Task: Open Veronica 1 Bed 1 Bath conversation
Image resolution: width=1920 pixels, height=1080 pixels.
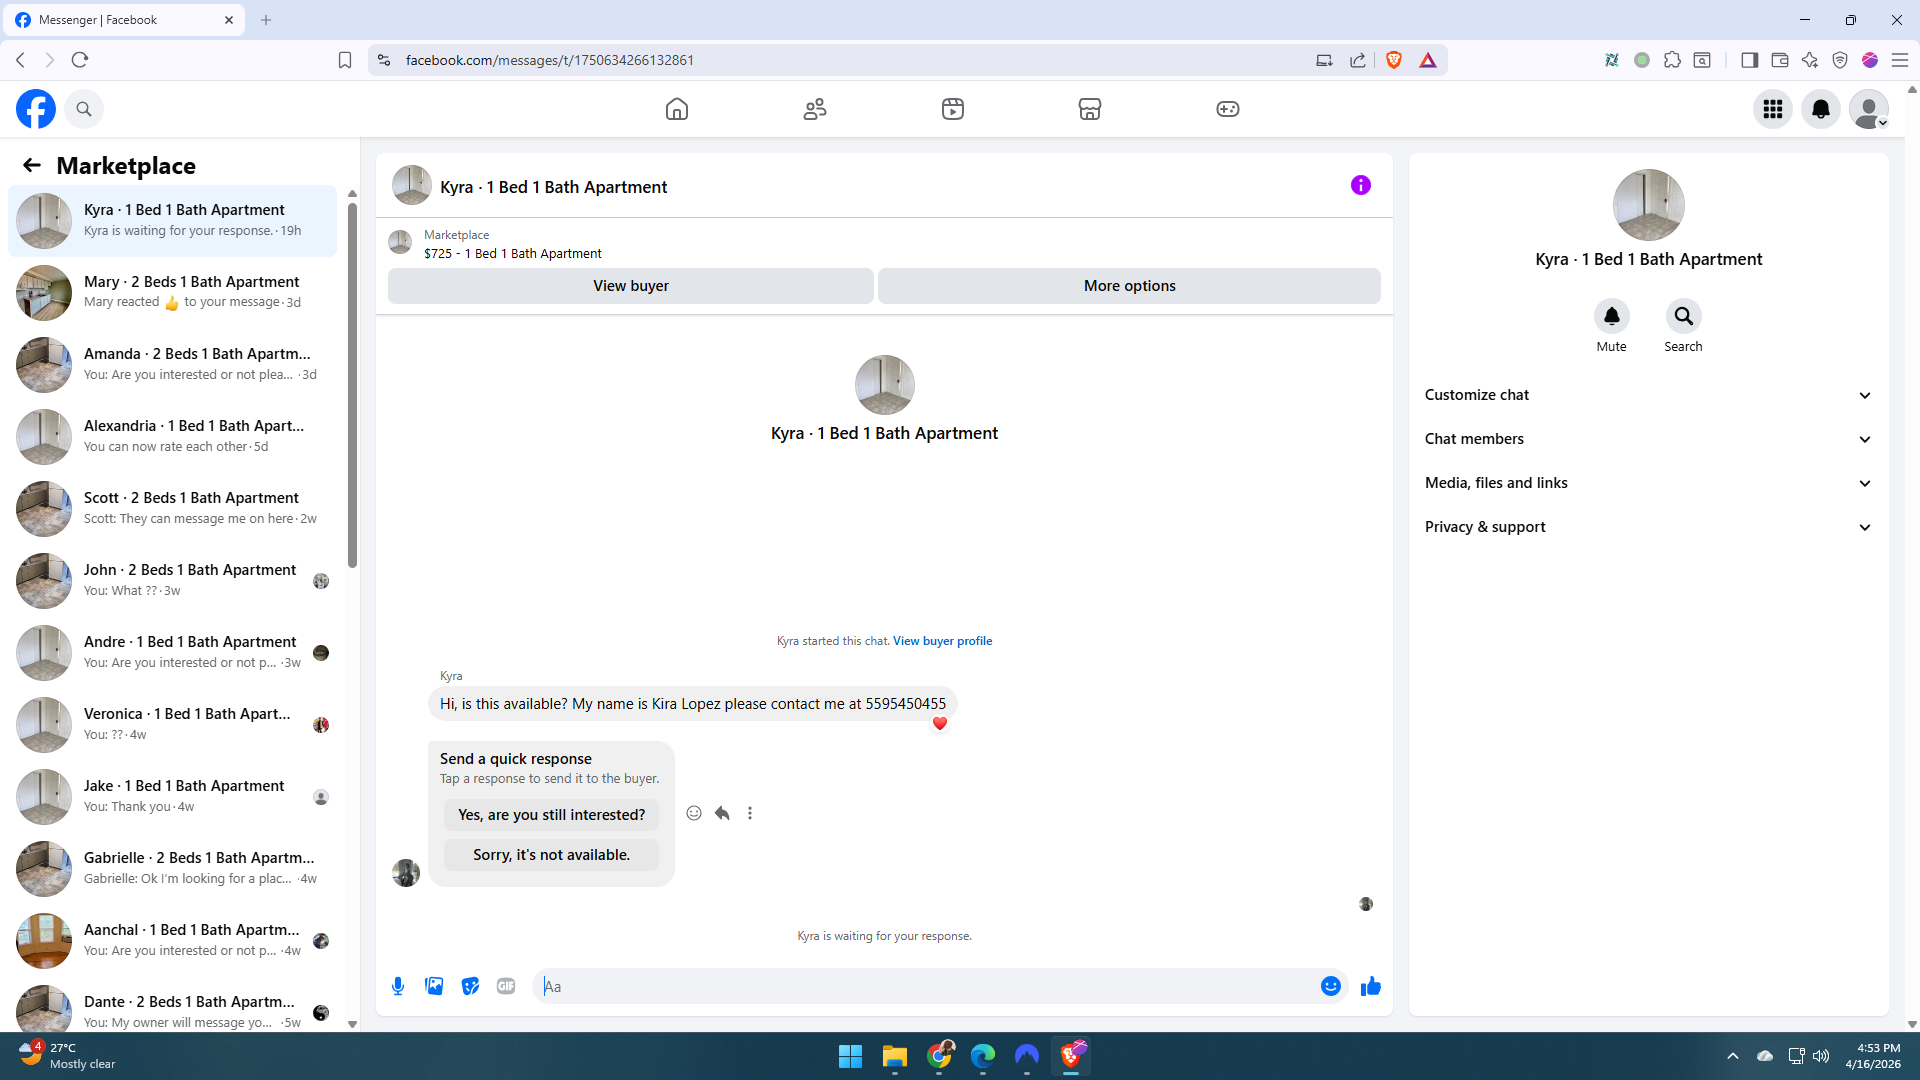Action: coord(172,724)
